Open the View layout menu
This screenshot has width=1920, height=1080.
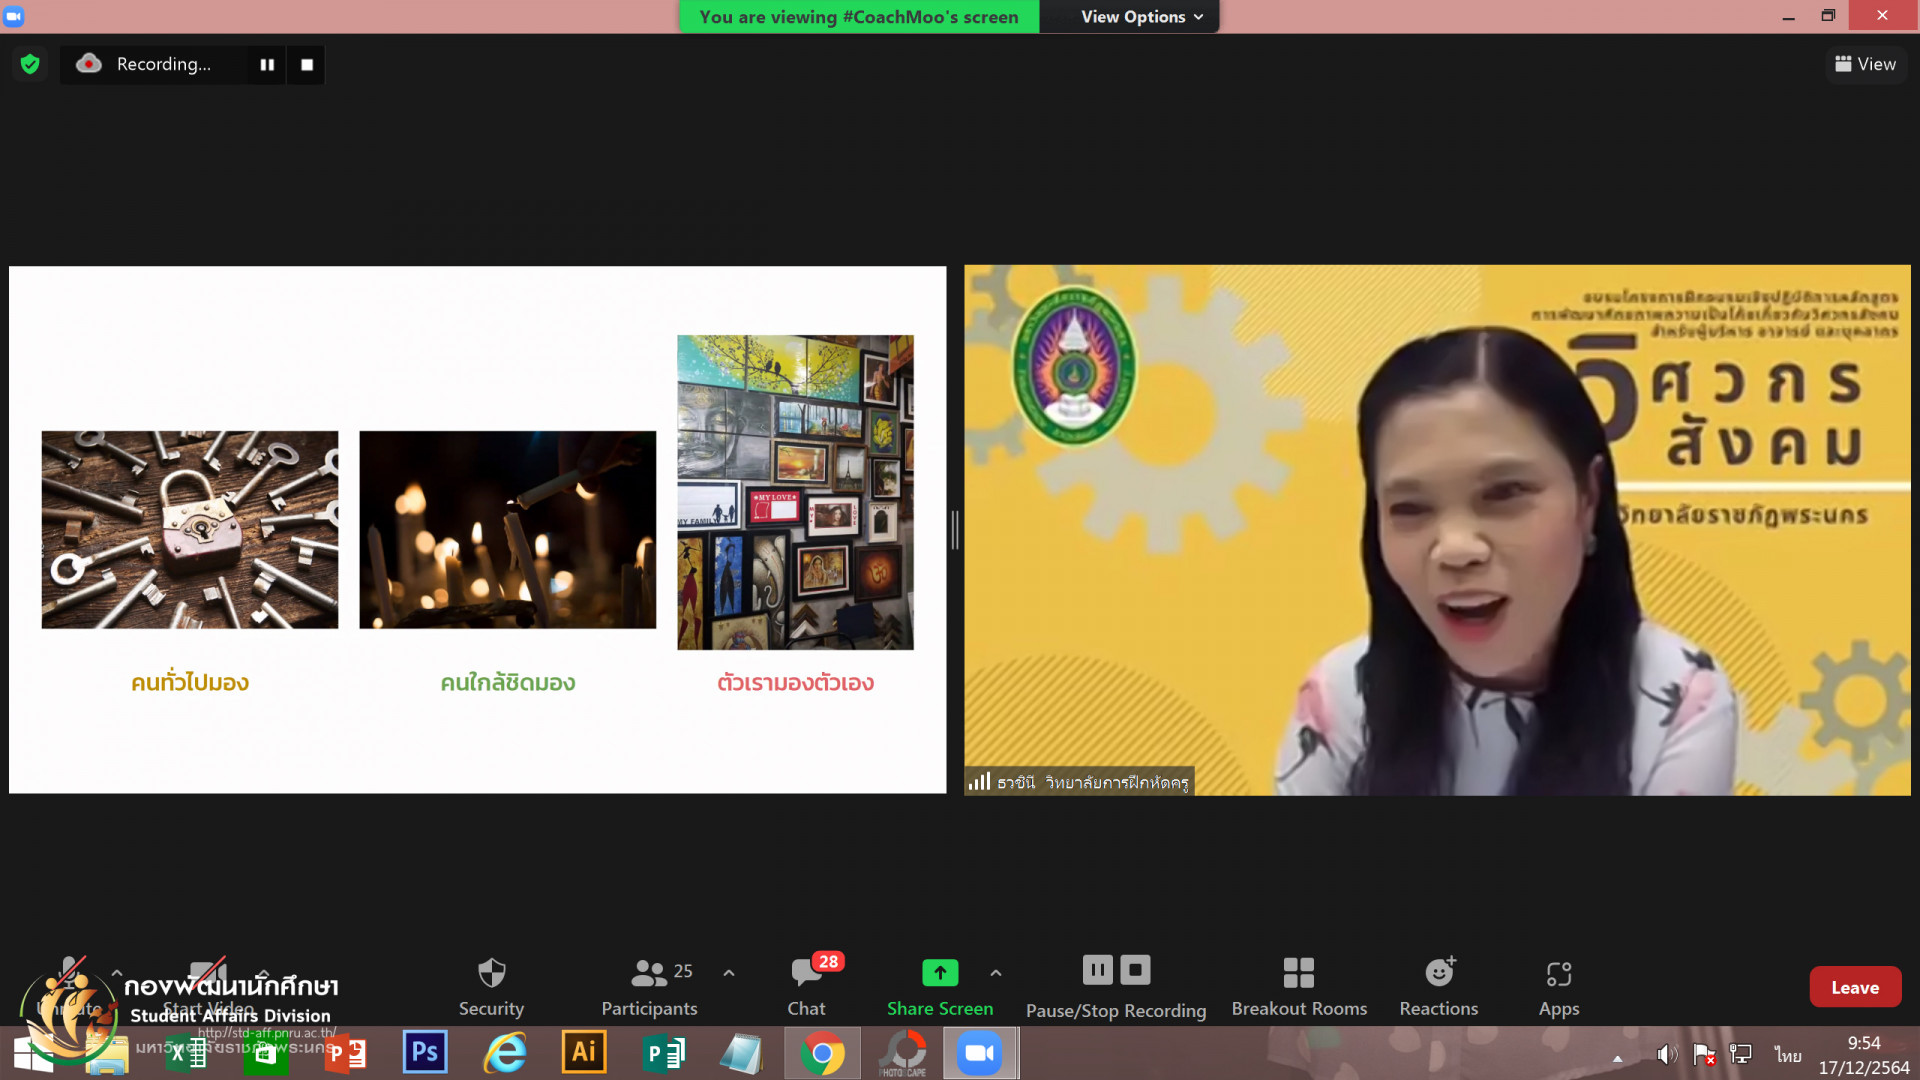coord(1865,64)
